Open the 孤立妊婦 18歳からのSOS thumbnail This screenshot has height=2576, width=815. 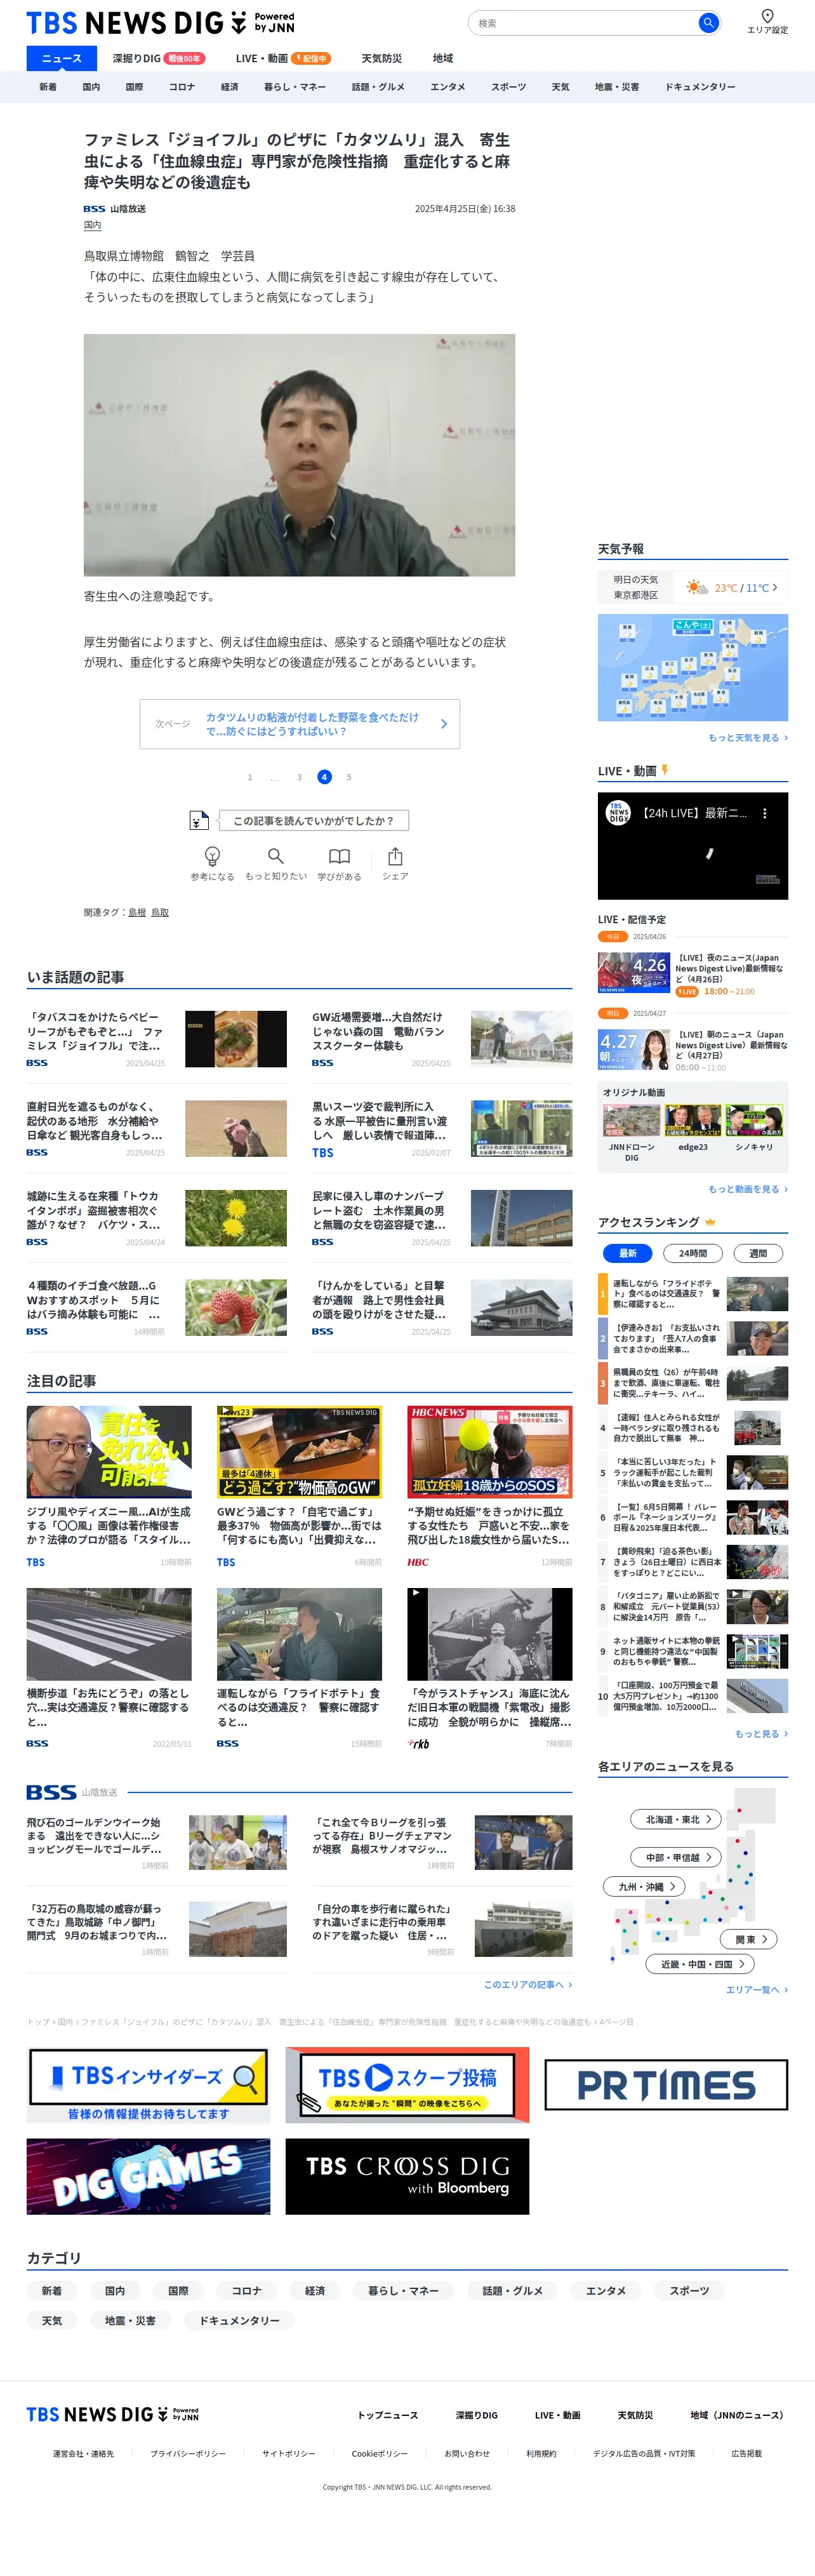coord(489,1451)
